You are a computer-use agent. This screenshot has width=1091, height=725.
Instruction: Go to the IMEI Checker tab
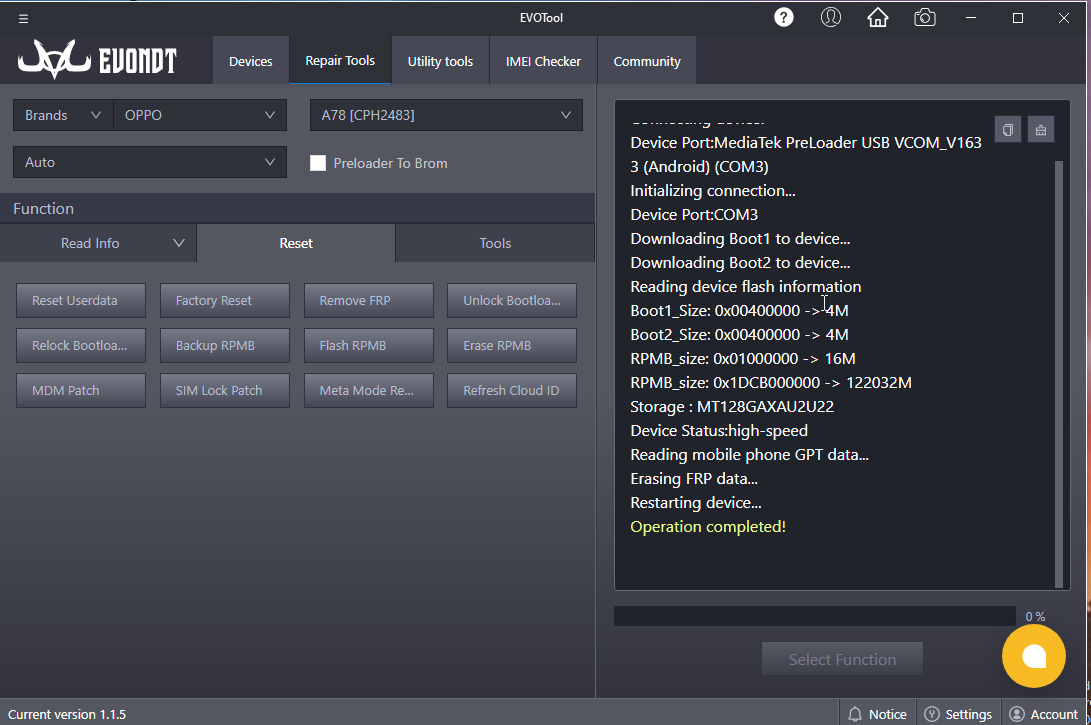pos(543,61)
